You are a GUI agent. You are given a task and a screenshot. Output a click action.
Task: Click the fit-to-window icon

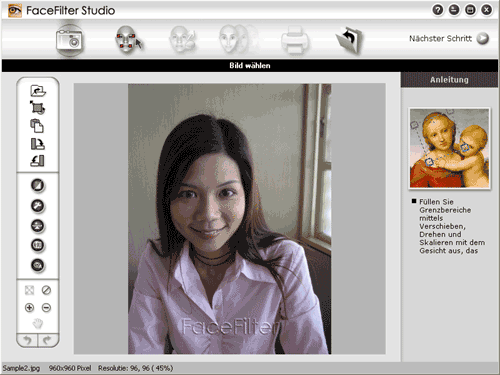click(x=29, y=290)
